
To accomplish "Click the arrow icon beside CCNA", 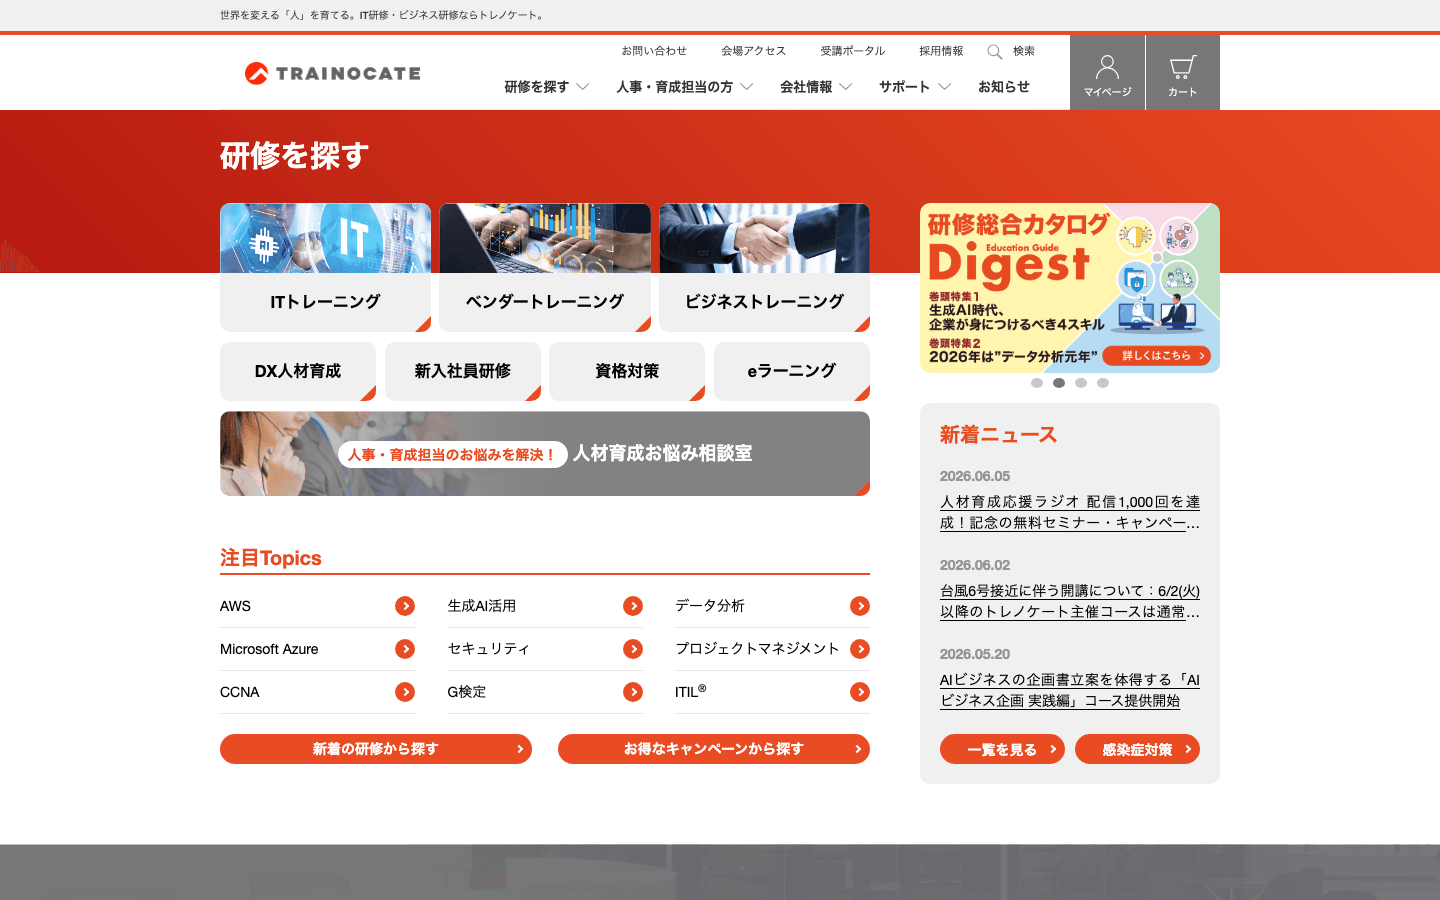I will [405, 692].
